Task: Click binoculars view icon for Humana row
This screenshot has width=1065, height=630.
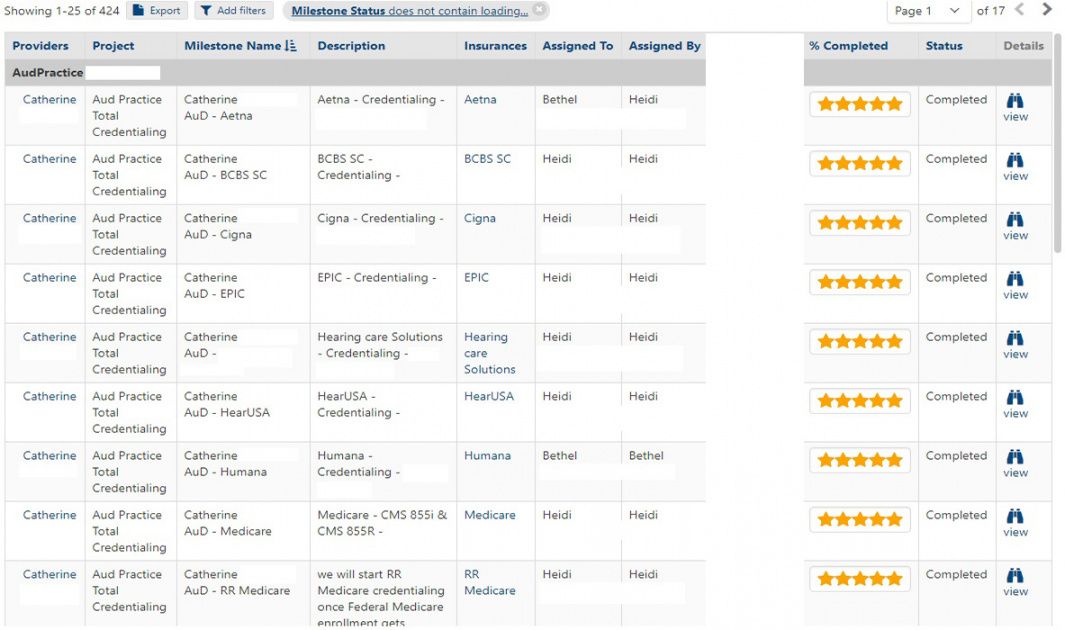Action: click(1015, 457)
